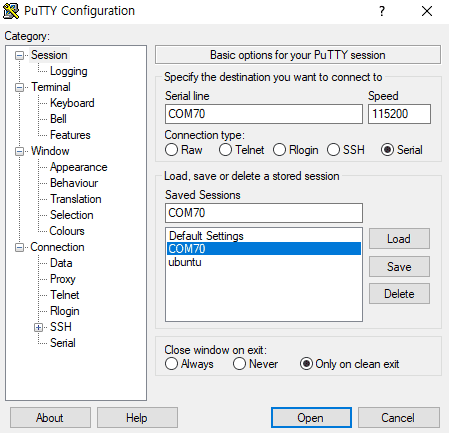Load the selected saved session
Image resolution: width=449 pixels, height=433 pixels.
pyautogui.click(x=399, y=239)
